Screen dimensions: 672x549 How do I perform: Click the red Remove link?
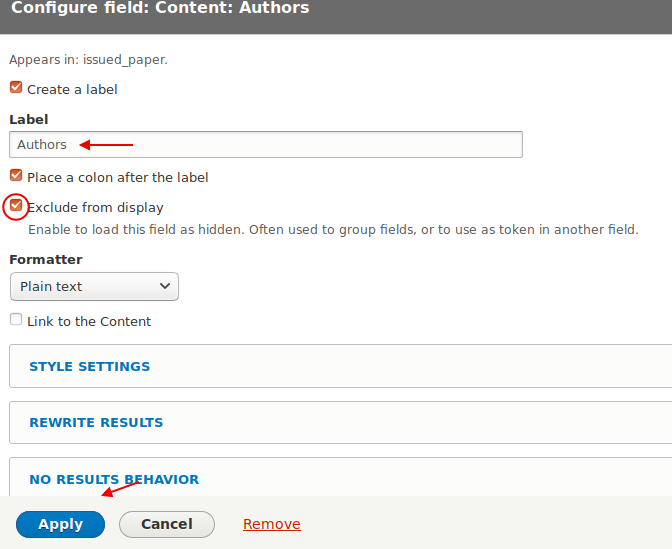pos(271,525)
